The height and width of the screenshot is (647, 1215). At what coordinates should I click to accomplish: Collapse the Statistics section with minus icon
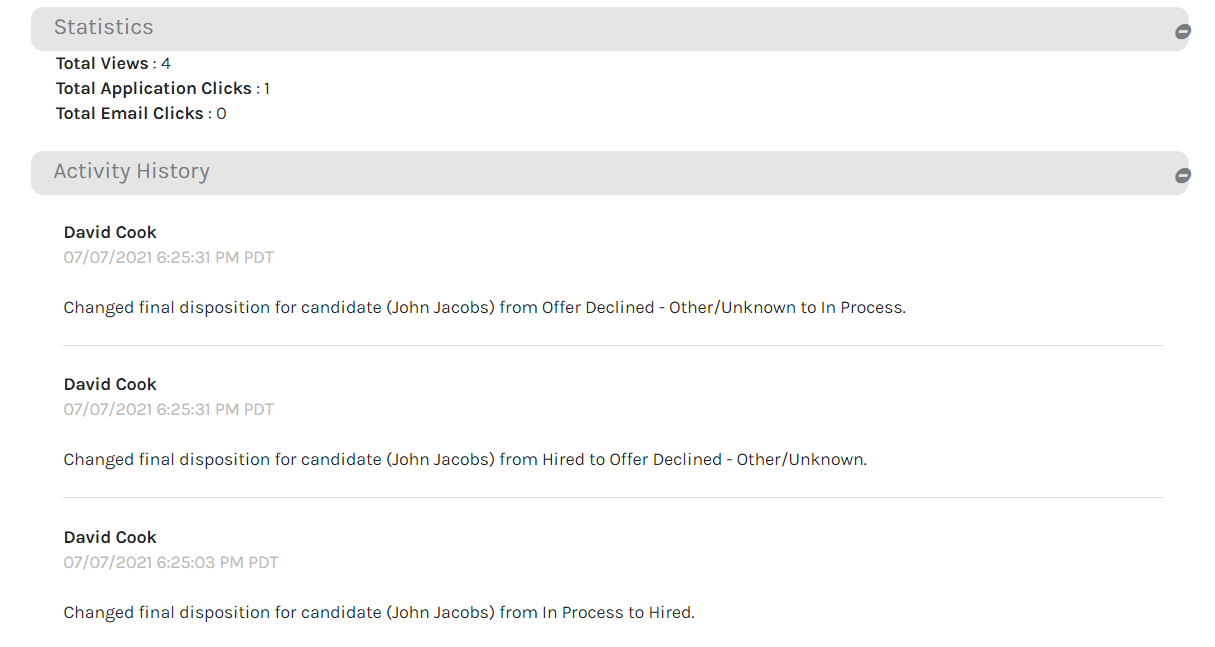1182,32
